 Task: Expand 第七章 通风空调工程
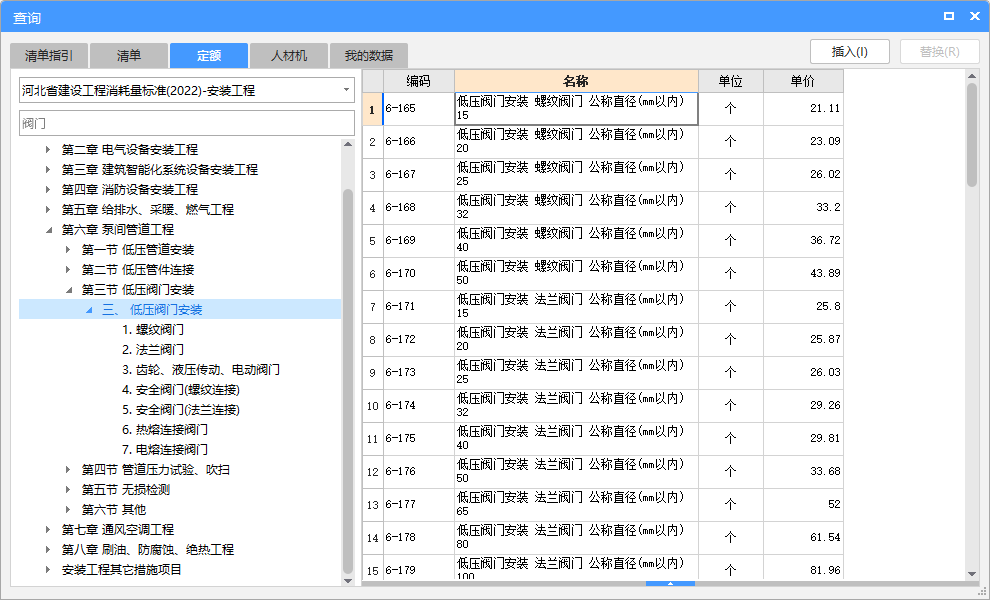click(48, 530)
